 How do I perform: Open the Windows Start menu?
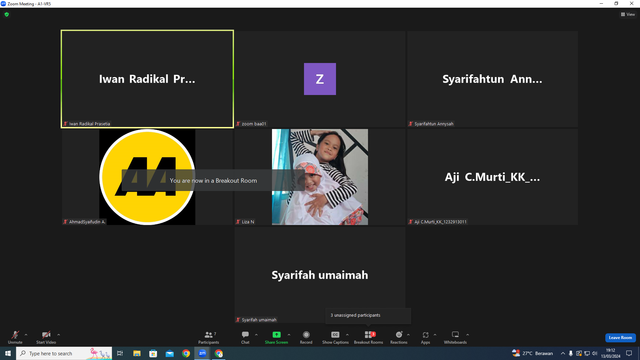[8, 353]
